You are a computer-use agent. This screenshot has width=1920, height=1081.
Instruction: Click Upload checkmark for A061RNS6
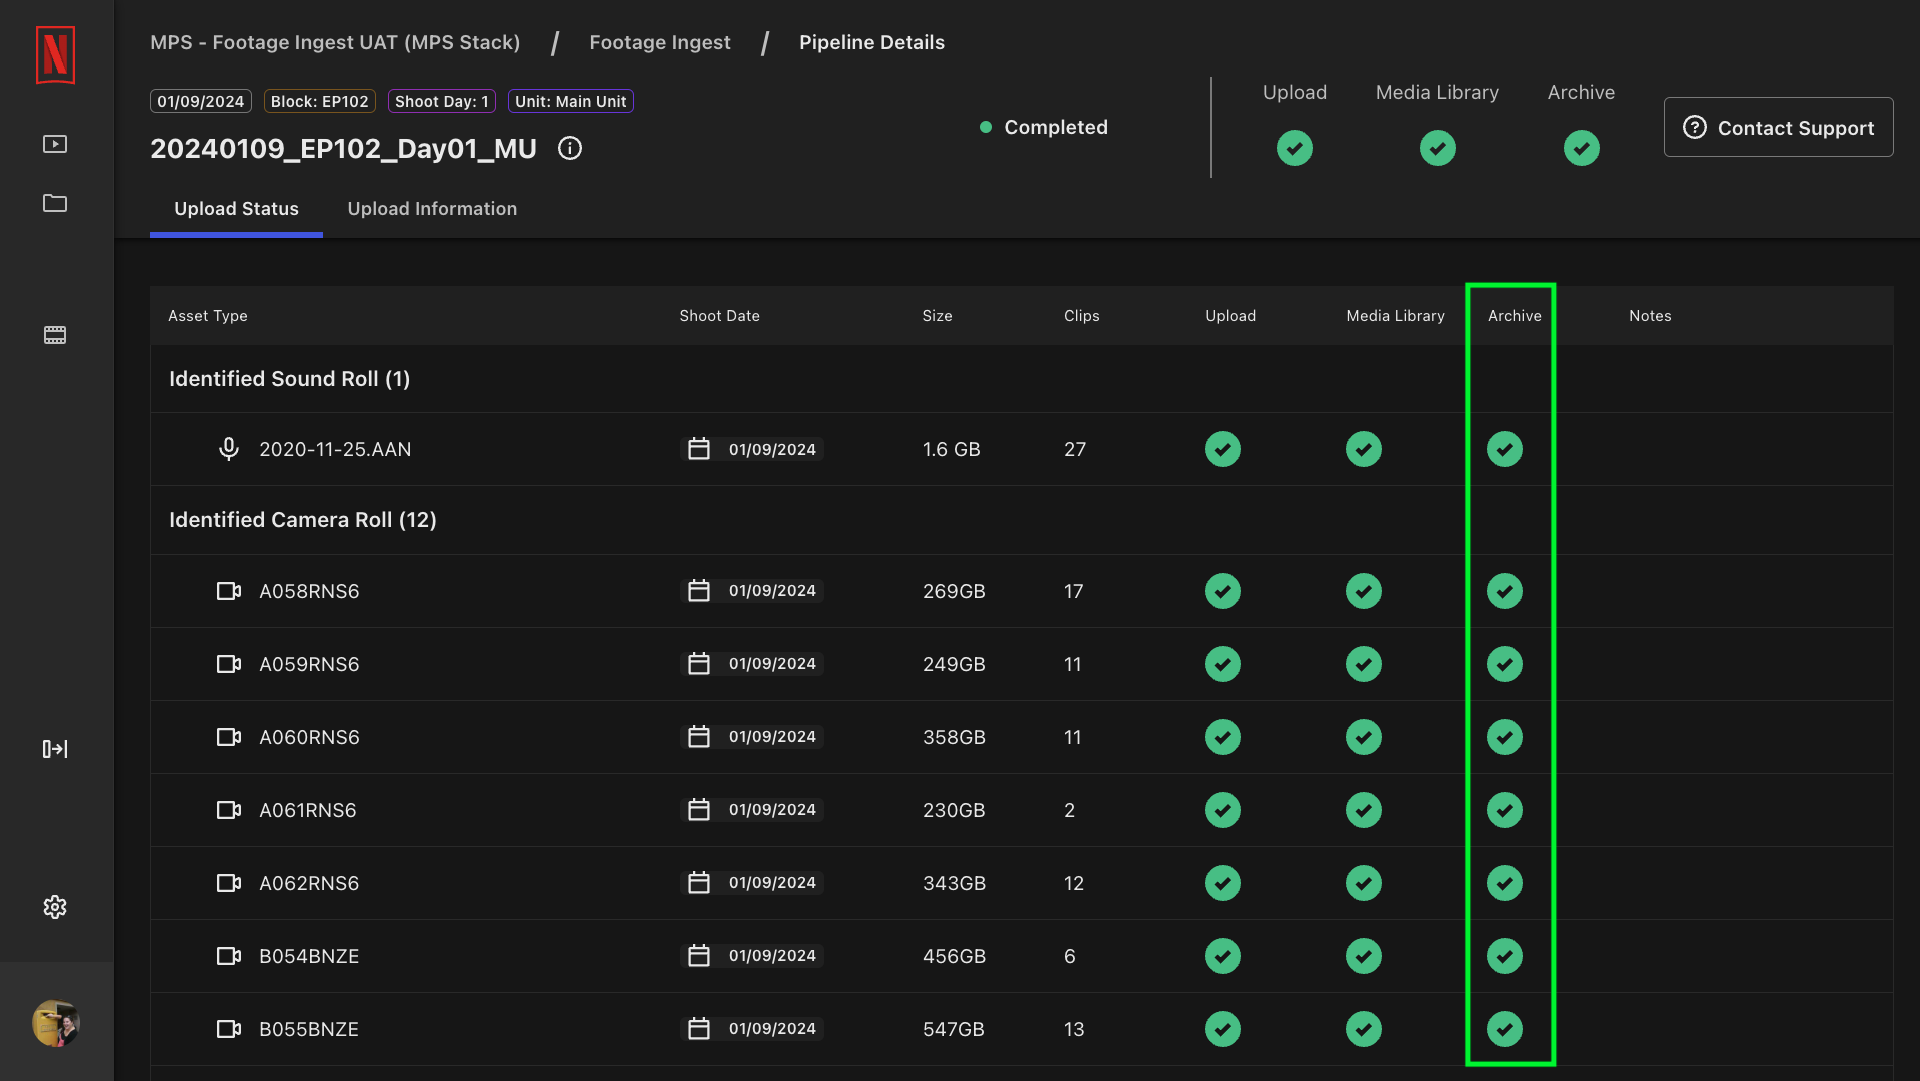[1223, 810]
